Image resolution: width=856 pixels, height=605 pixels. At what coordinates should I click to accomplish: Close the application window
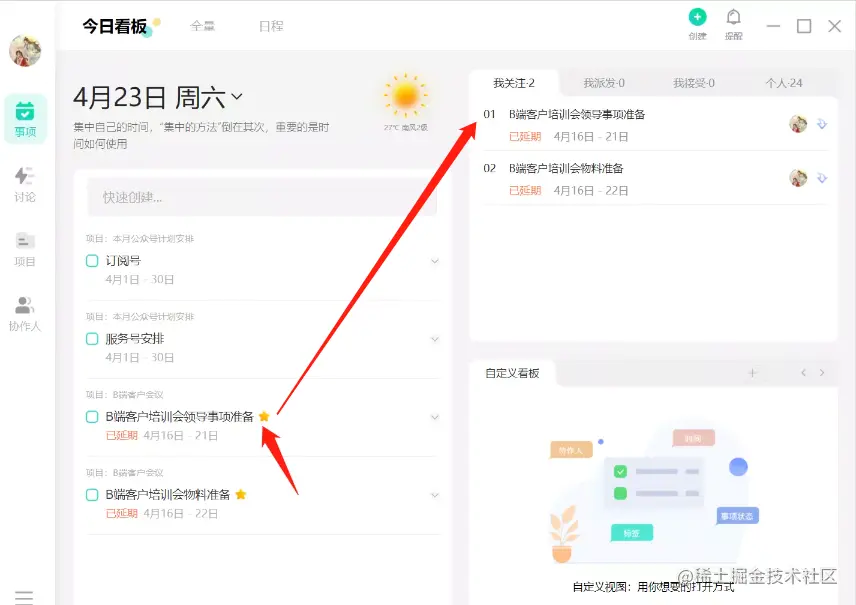[834, 26]
